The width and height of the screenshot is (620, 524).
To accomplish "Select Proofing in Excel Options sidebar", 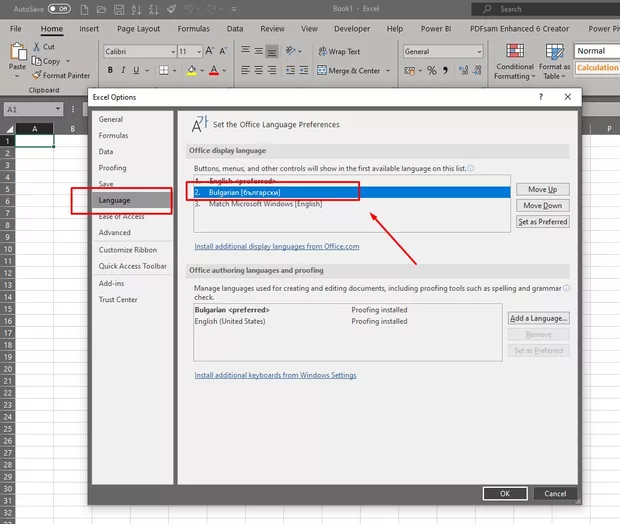I will coord(113,168).
